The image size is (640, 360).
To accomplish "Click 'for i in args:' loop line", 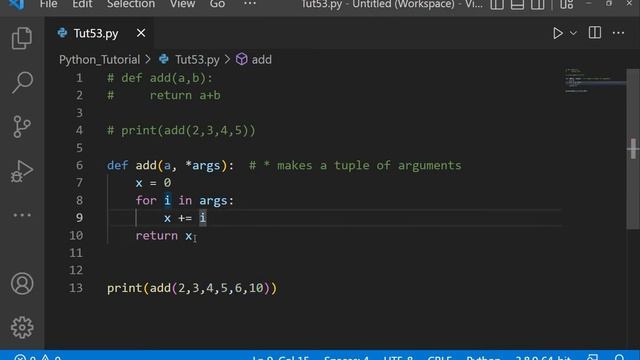I will tap(184, 200).
